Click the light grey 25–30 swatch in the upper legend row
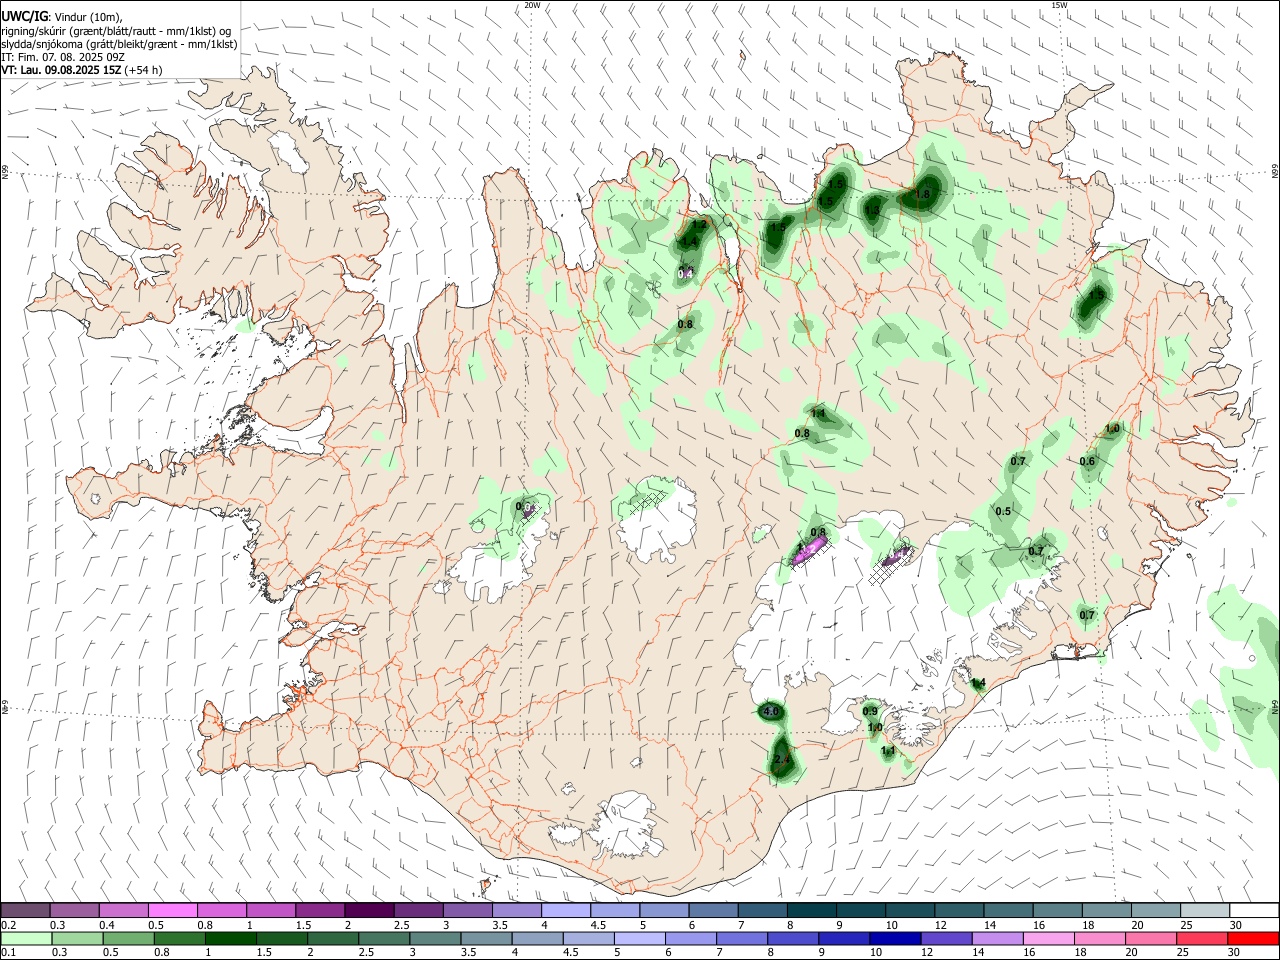This screenshot has height=960, width=1280. coord(1206,911)
